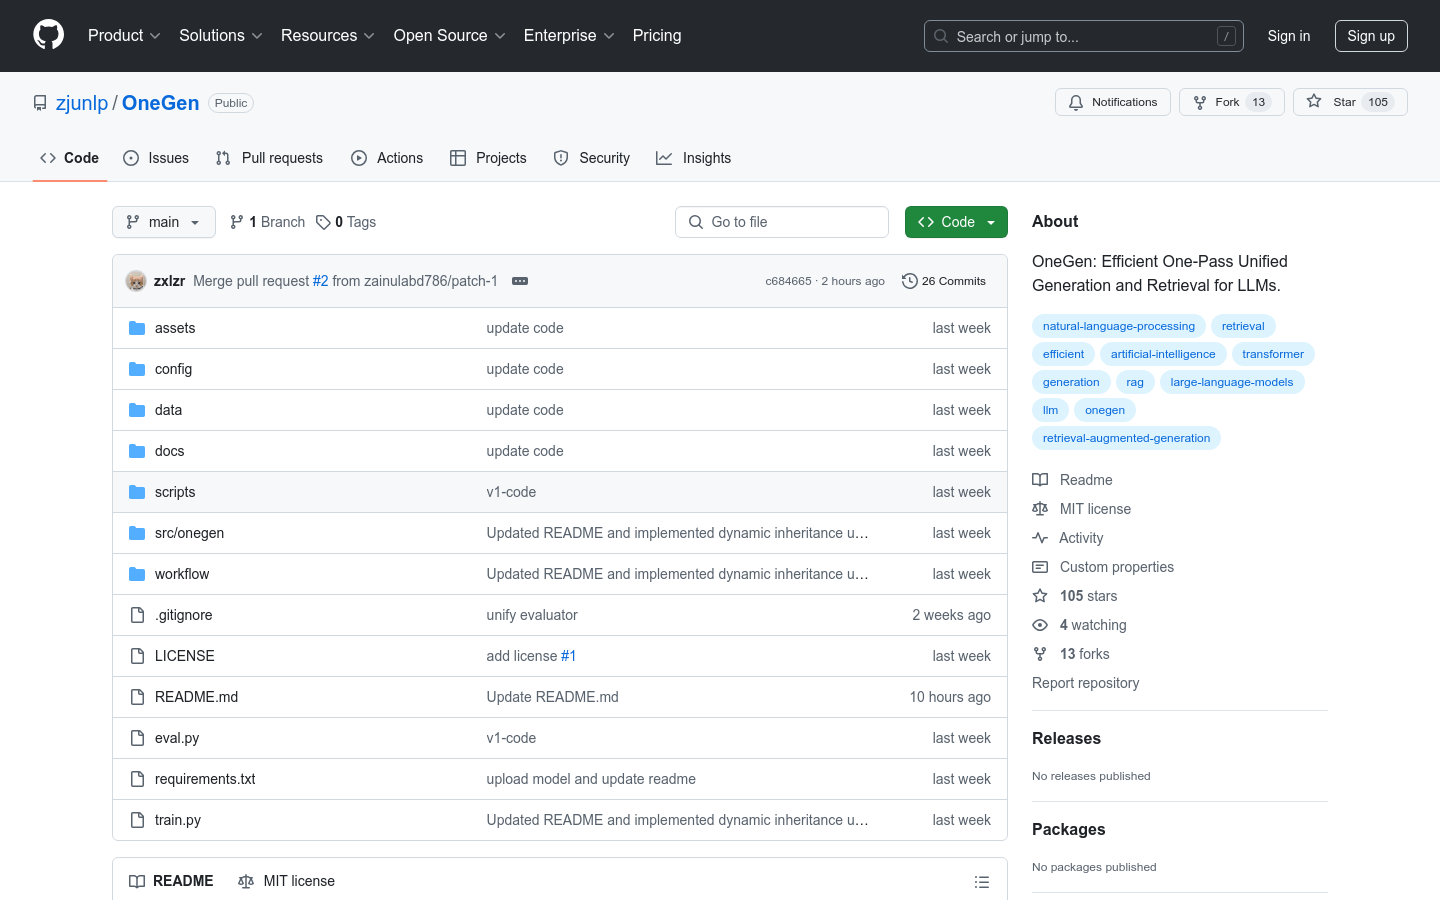This screenshot has height=900, width=1440.
Task: Select the MIT license tab below files
Action: (x=286, y=881)
